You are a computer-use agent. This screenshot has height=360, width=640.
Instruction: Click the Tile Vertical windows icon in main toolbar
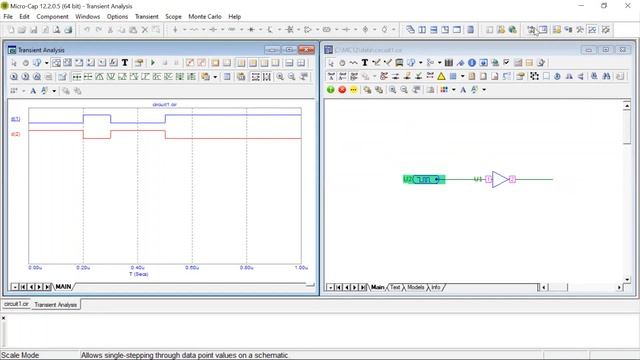coord(422,30)
